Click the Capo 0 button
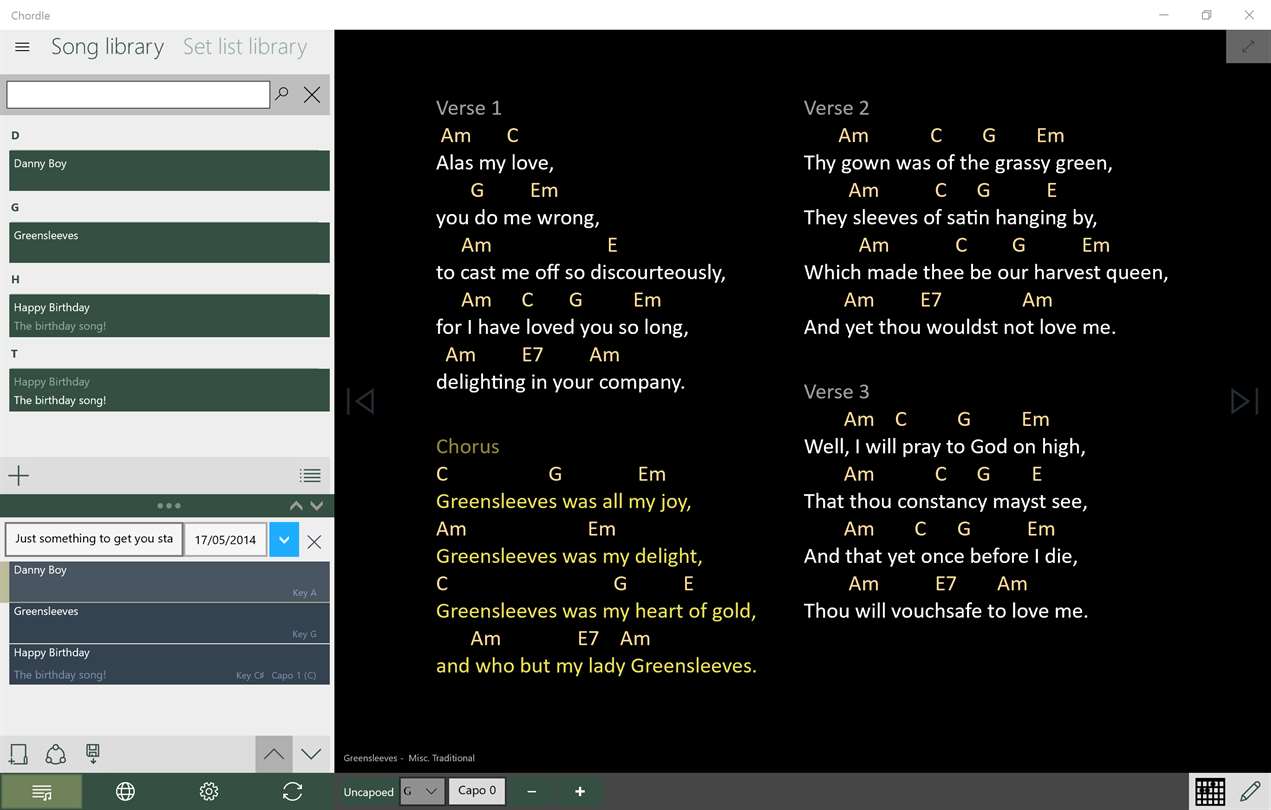 tap(477, 791)
